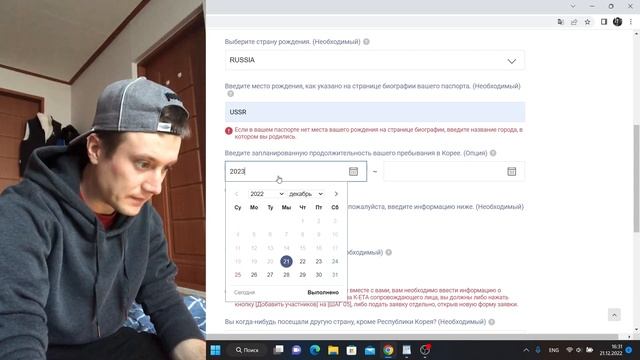
Task: Select December 28 in the calendar
Action: click(286, 275)
